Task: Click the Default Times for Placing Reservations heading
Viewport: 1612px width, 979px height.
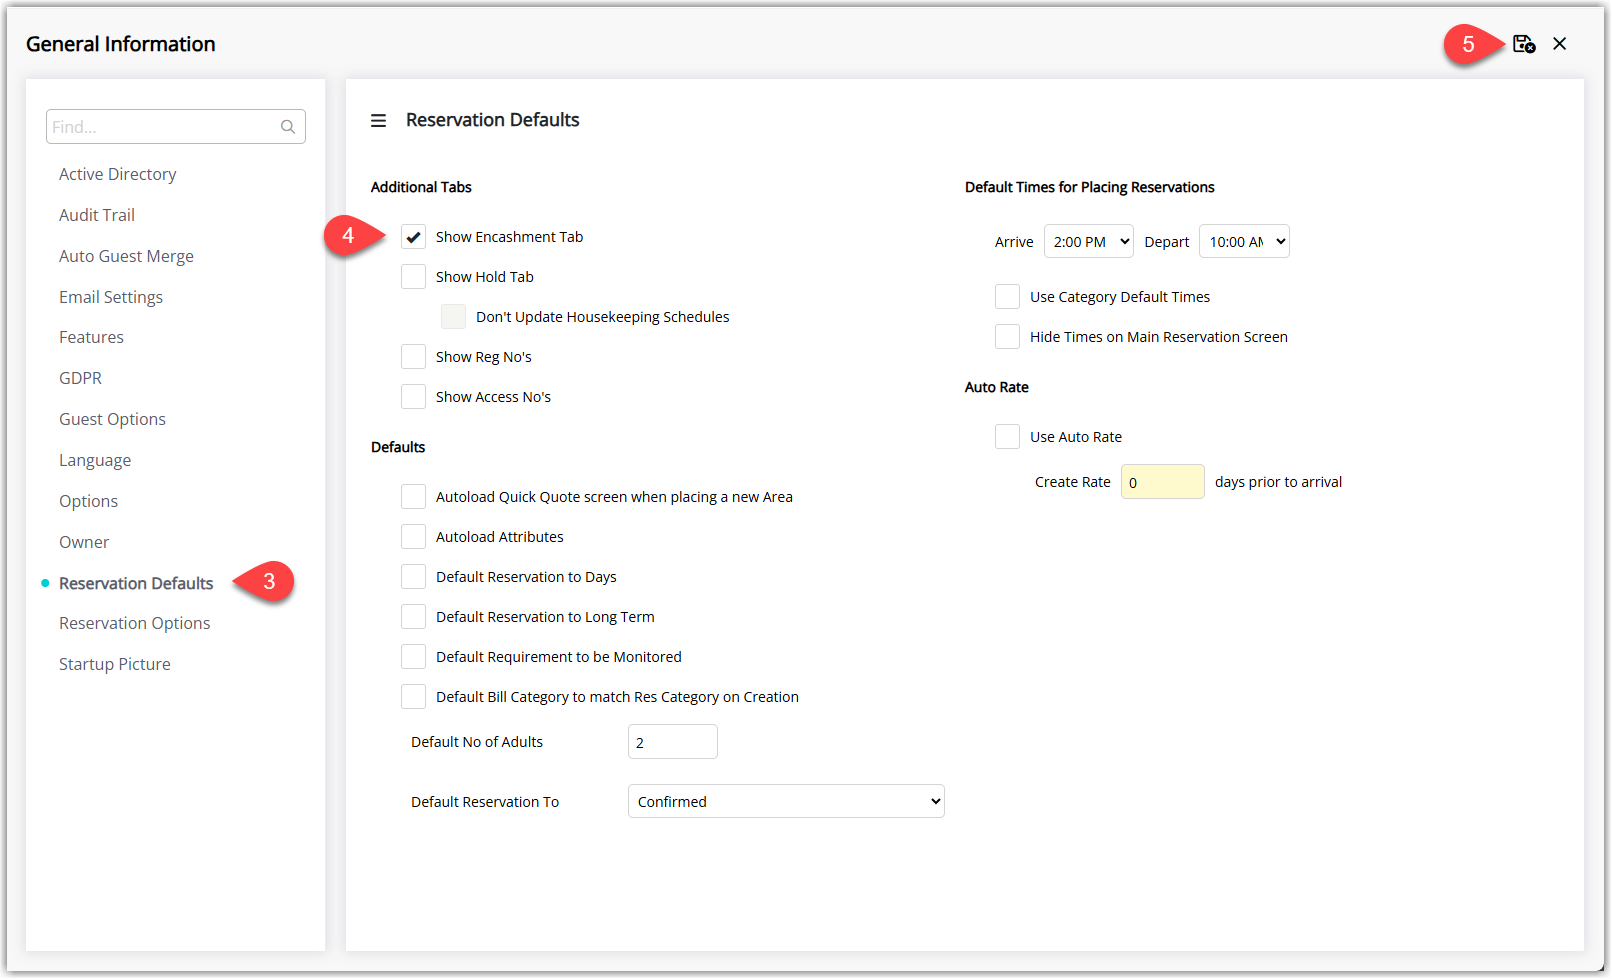Action: pyautogui.click(x=1090, y=187)
